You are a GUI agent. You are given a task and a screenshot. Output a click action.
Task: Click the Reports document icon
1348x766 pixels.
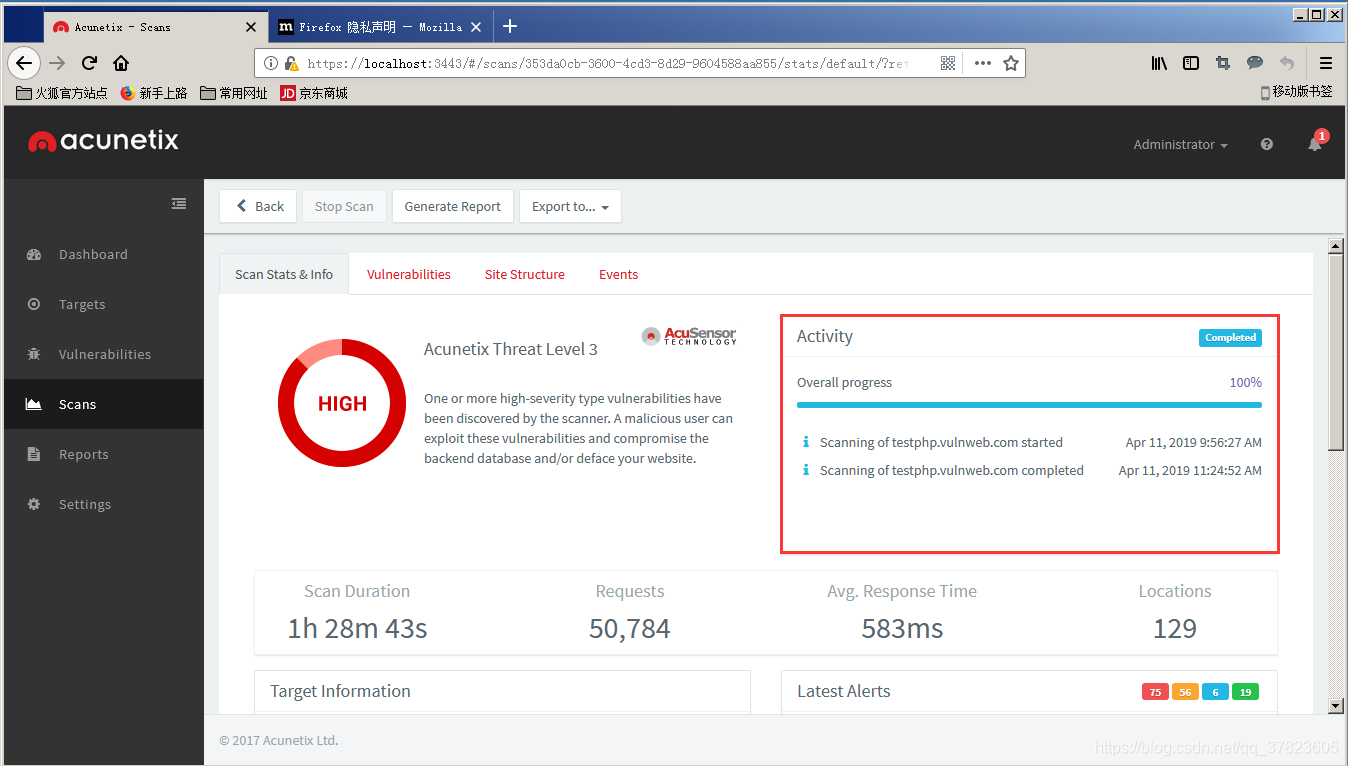[34, 454]
